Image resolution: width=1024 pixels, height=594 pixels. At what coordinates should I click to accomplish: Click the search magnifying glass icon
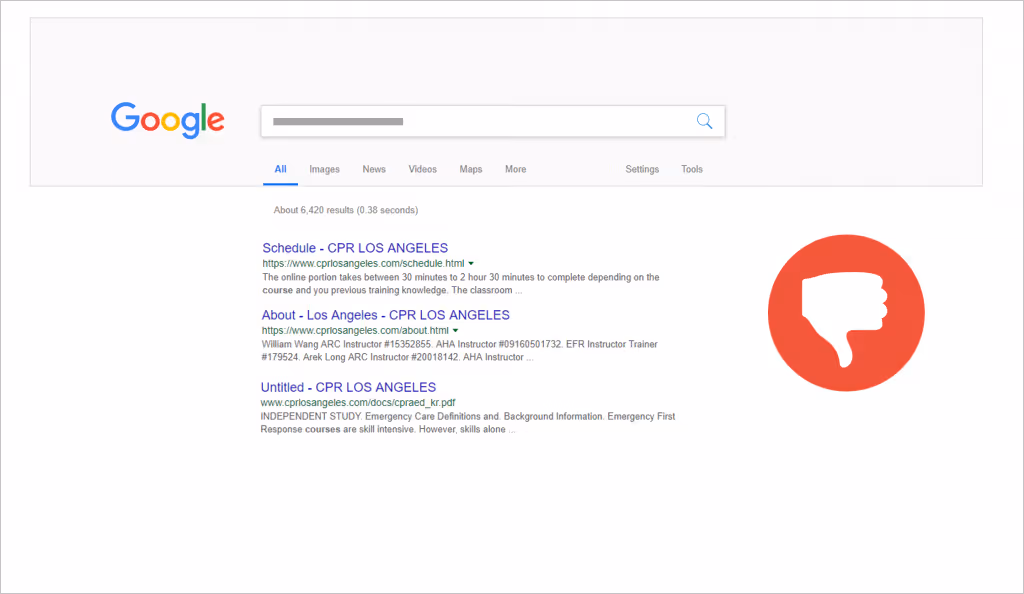coord(704,120)
